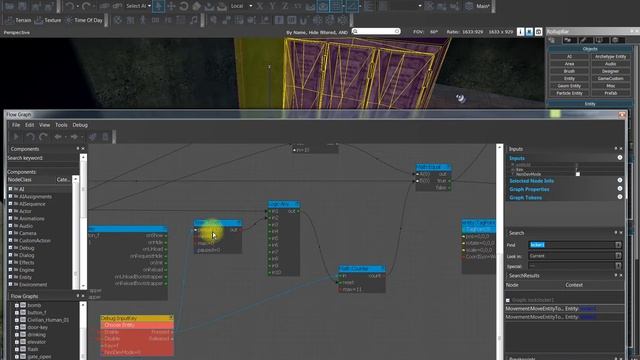Toggle the NonDevMode checkbox in Inputs

pyautogui.click(x=578, y=174)
